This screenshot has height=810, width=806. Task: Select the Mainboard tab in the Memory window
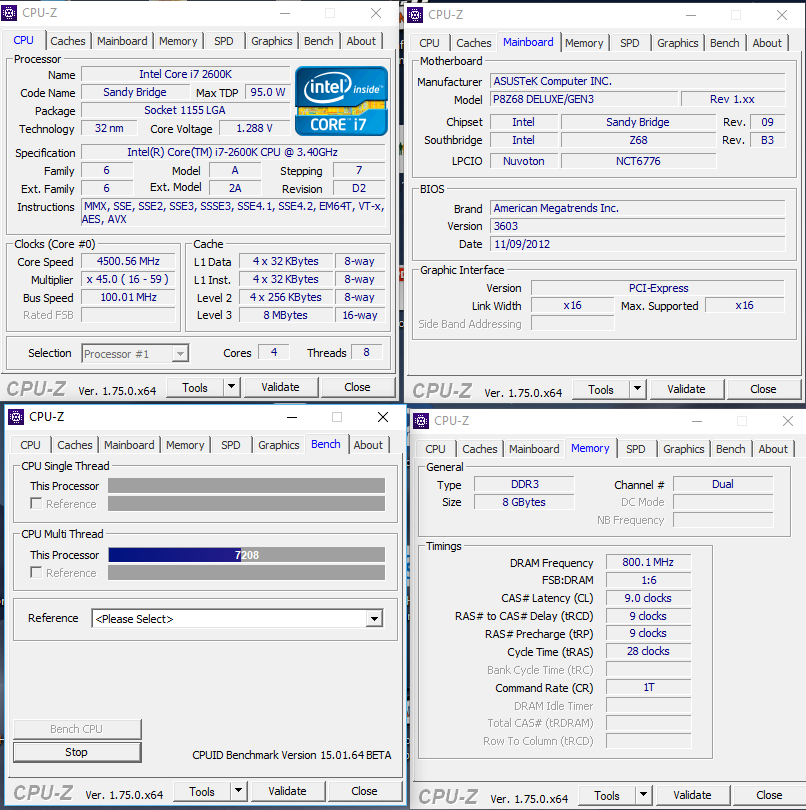pyautogui.click(x=534, y=449)
